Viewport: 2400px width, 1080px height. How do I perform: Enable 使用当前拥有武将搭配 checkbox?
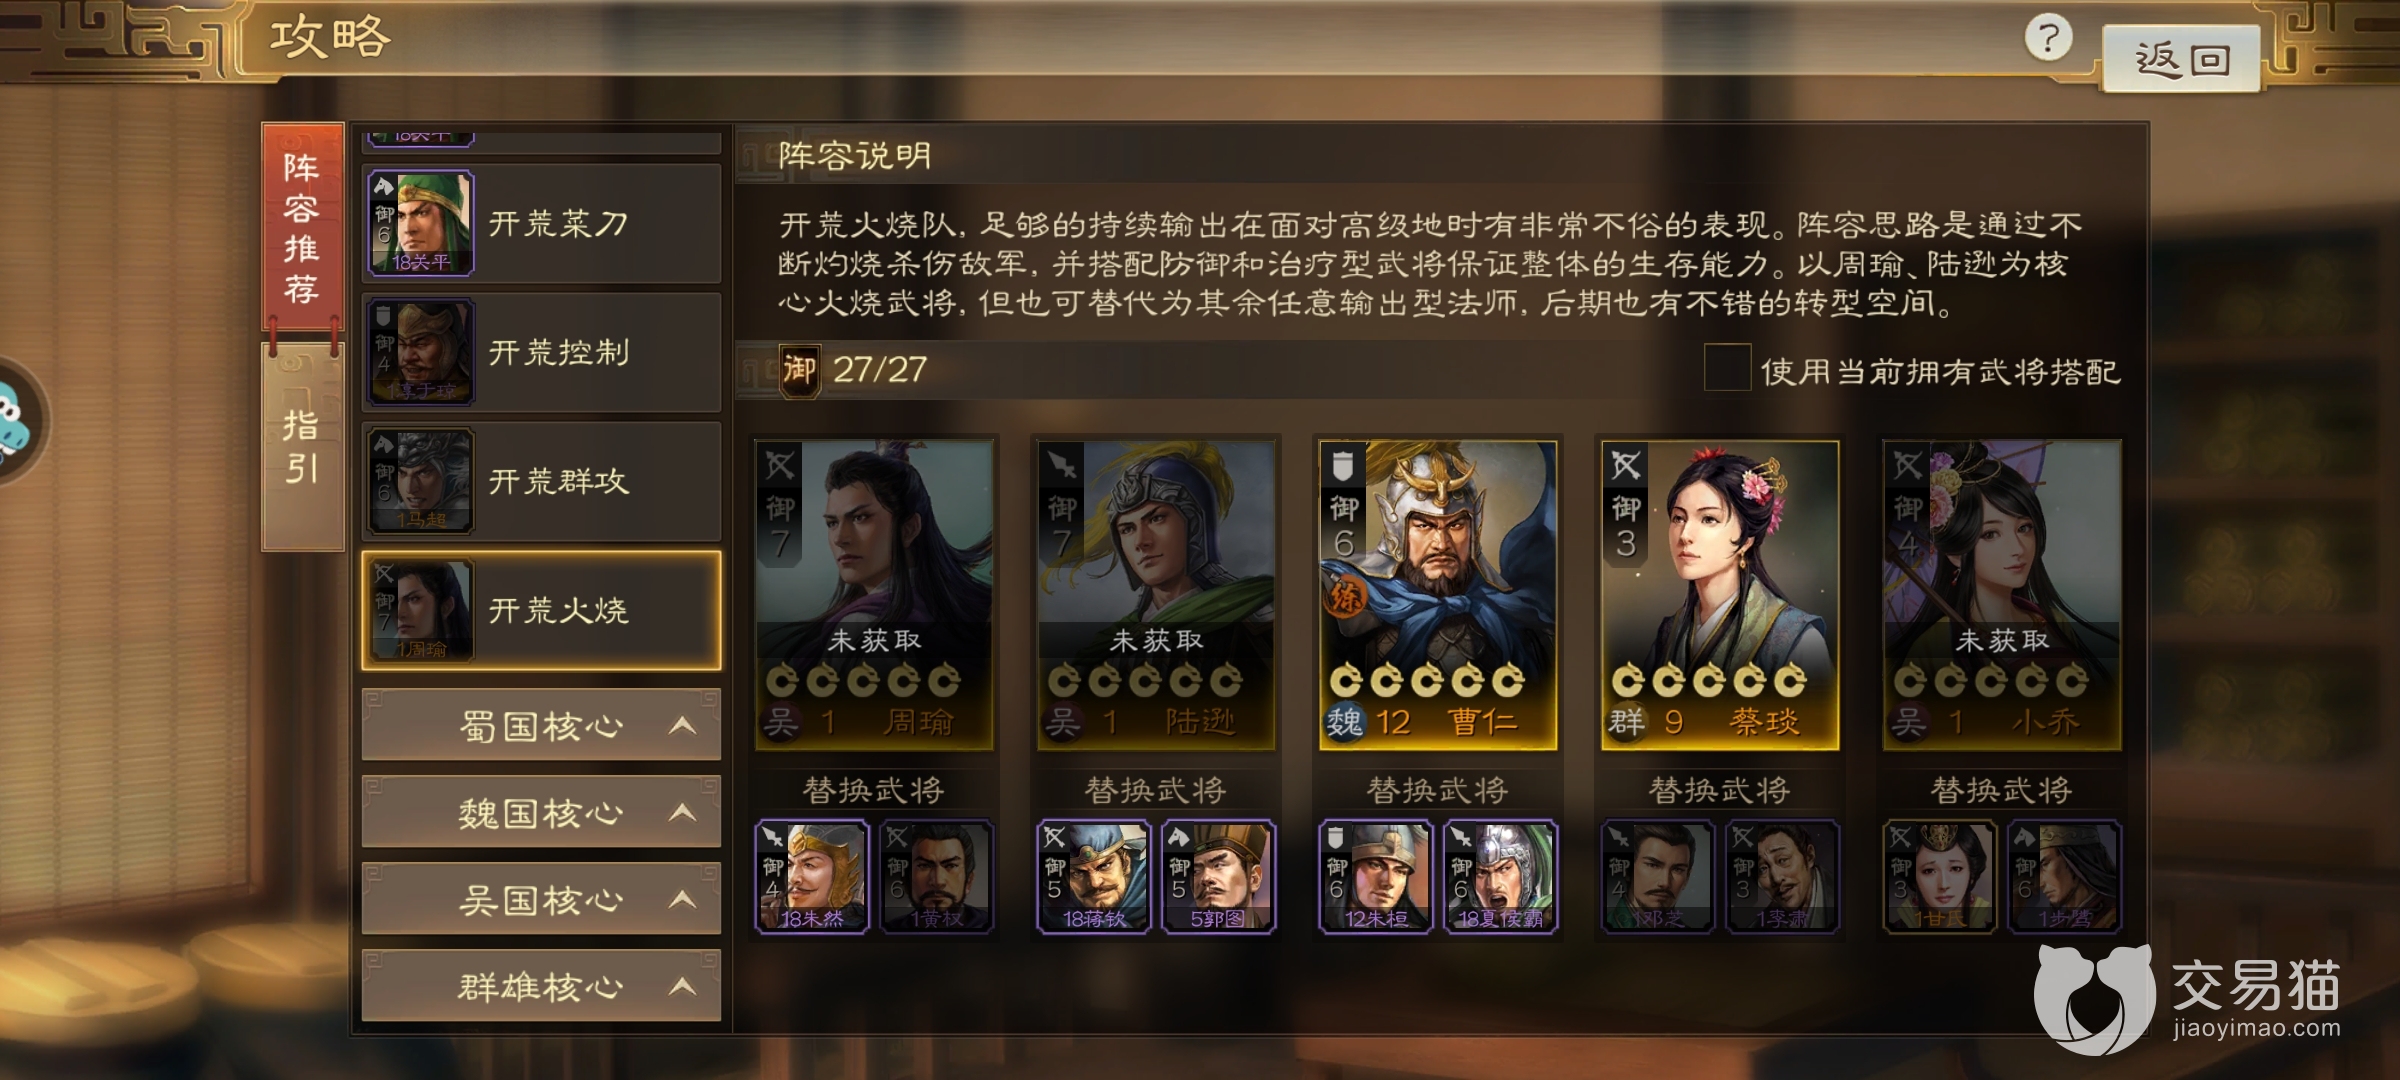pos(1727,368)
